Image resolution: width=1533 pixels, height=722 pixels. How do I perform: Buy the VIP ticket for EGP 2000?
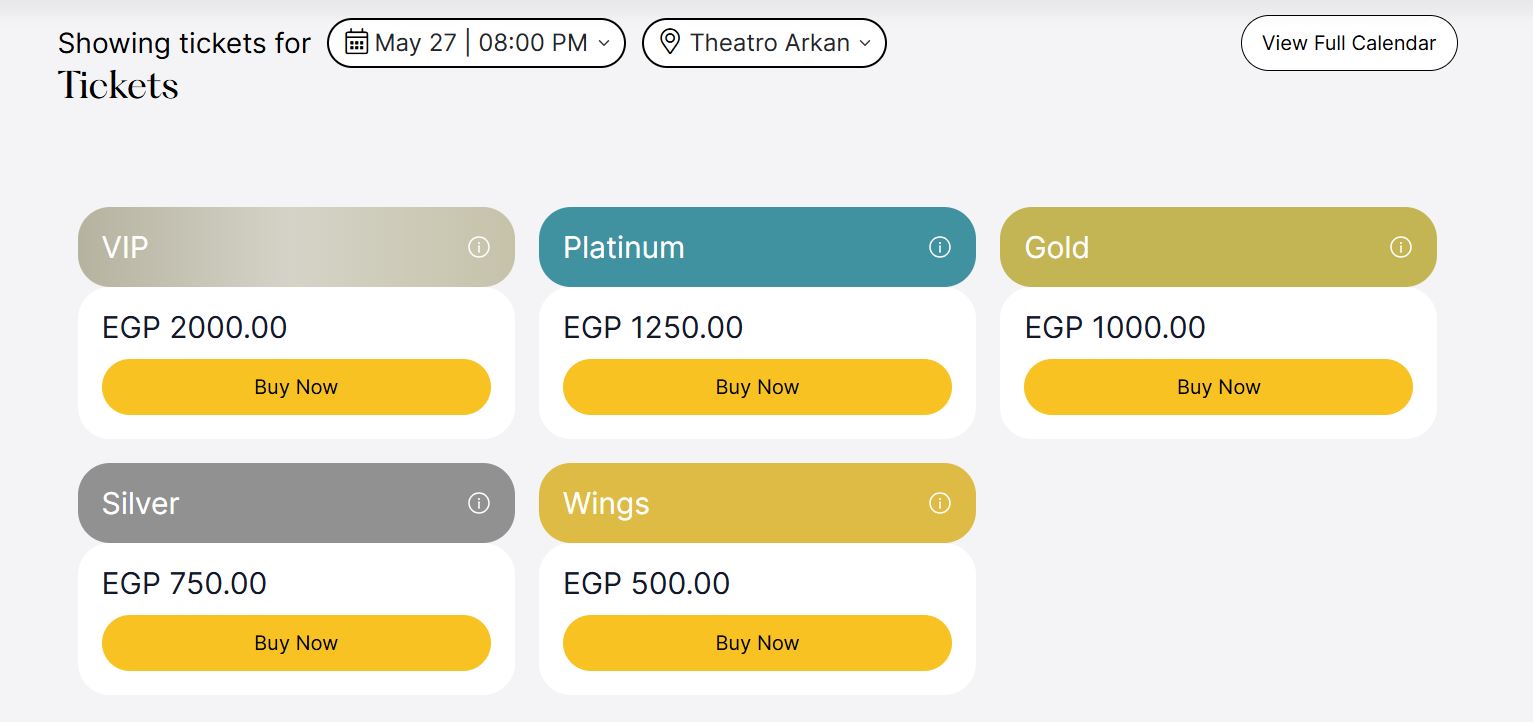click(x=296, y=387)
